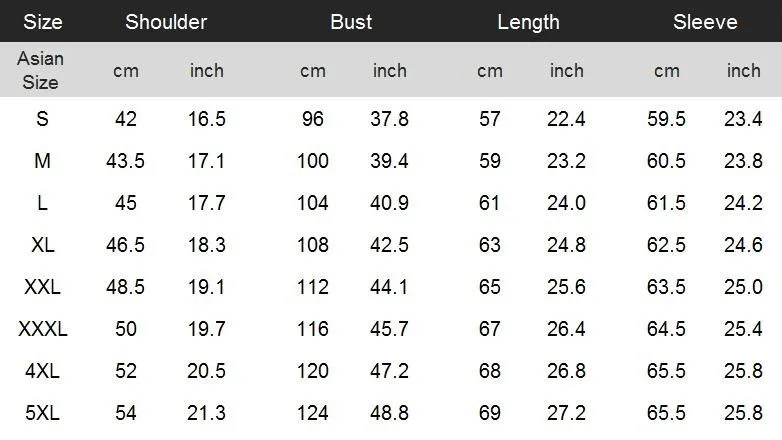Select the S size row label
Viewport: 782px width, 440px height.
pyautogui.click(x=42, y=119)
